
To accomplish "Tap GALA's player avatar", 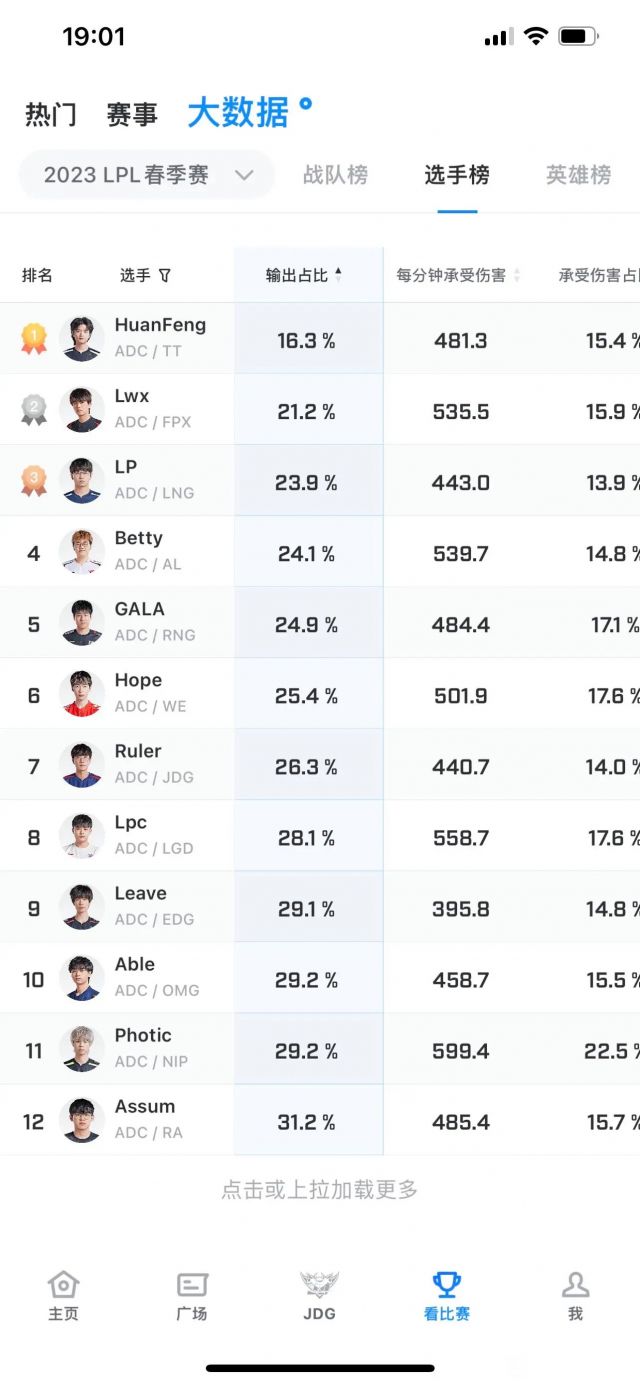I will click(x=82, y=623).
